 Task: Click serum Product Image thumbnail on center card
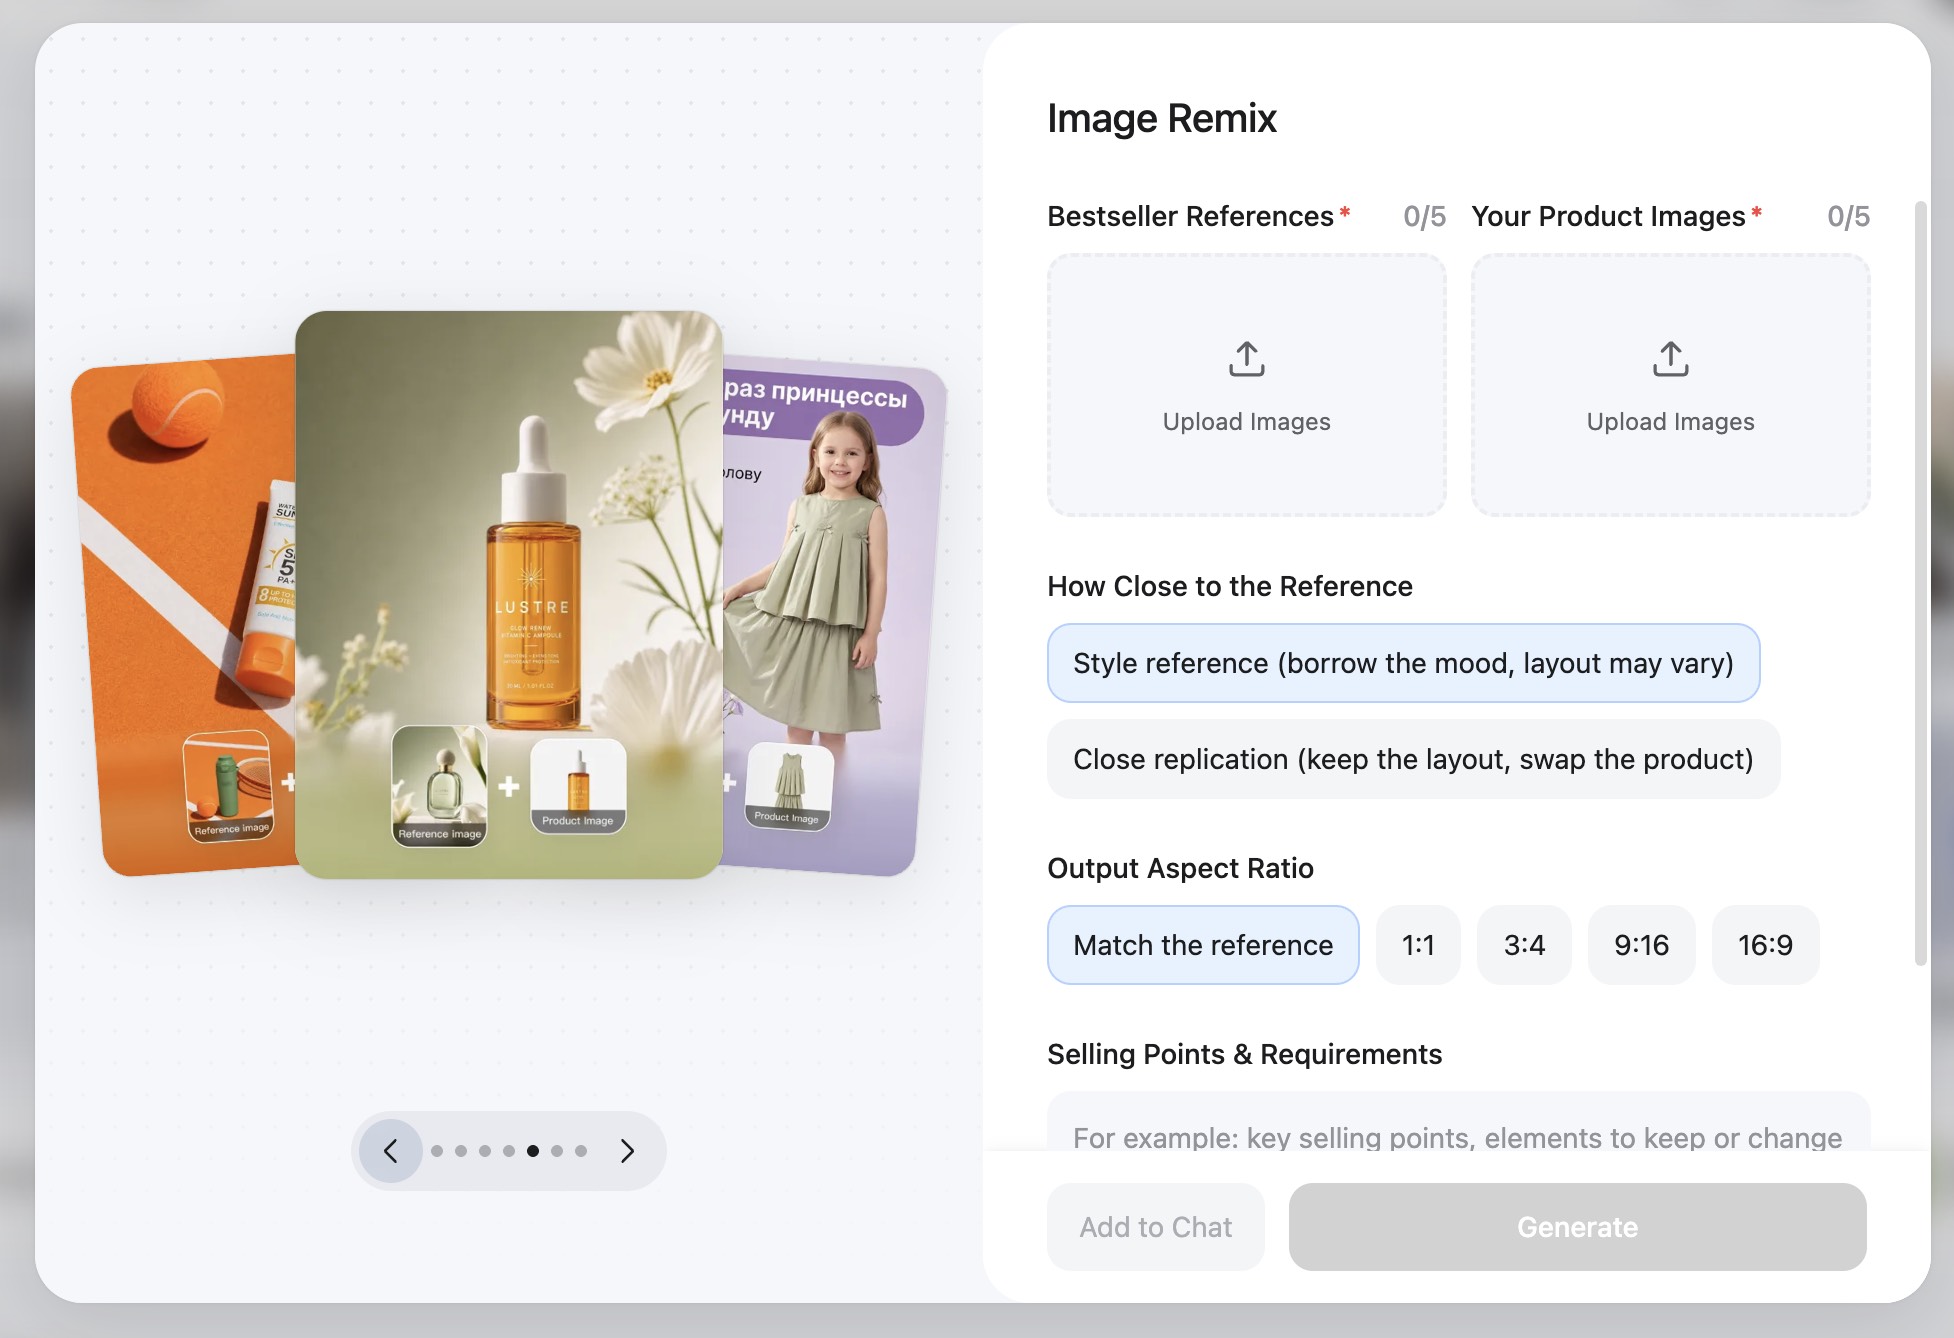(x=578, y=786)
